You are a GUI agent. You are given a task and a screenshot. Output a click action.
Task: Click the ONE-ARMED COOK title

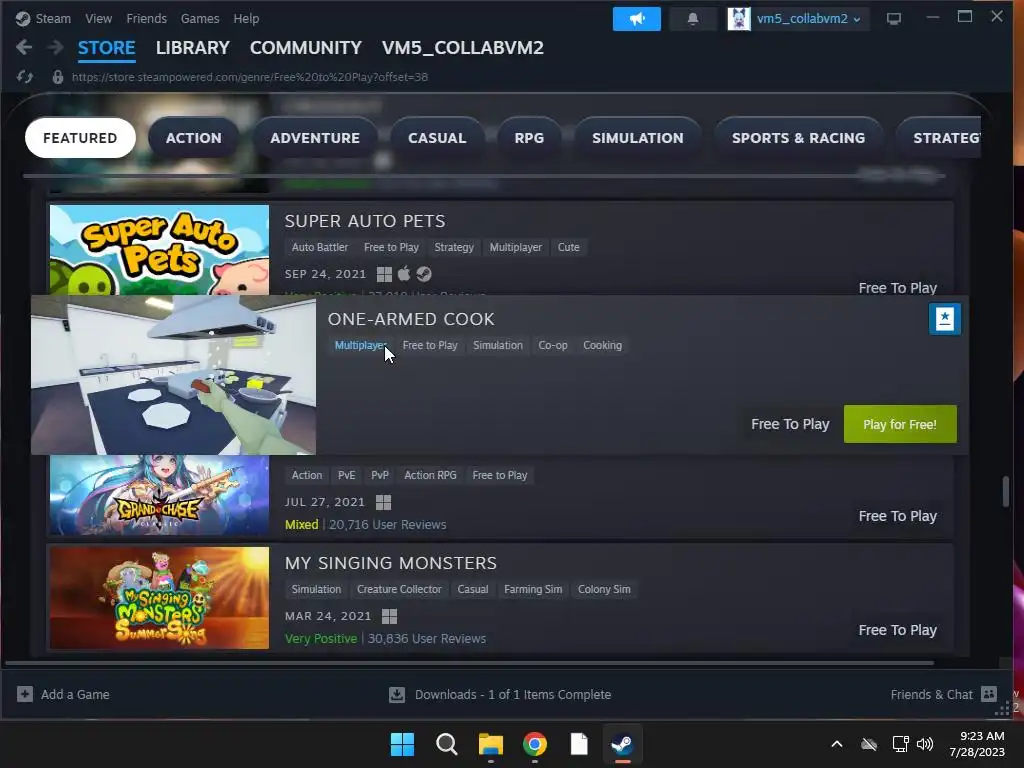(x=411, y=319)
